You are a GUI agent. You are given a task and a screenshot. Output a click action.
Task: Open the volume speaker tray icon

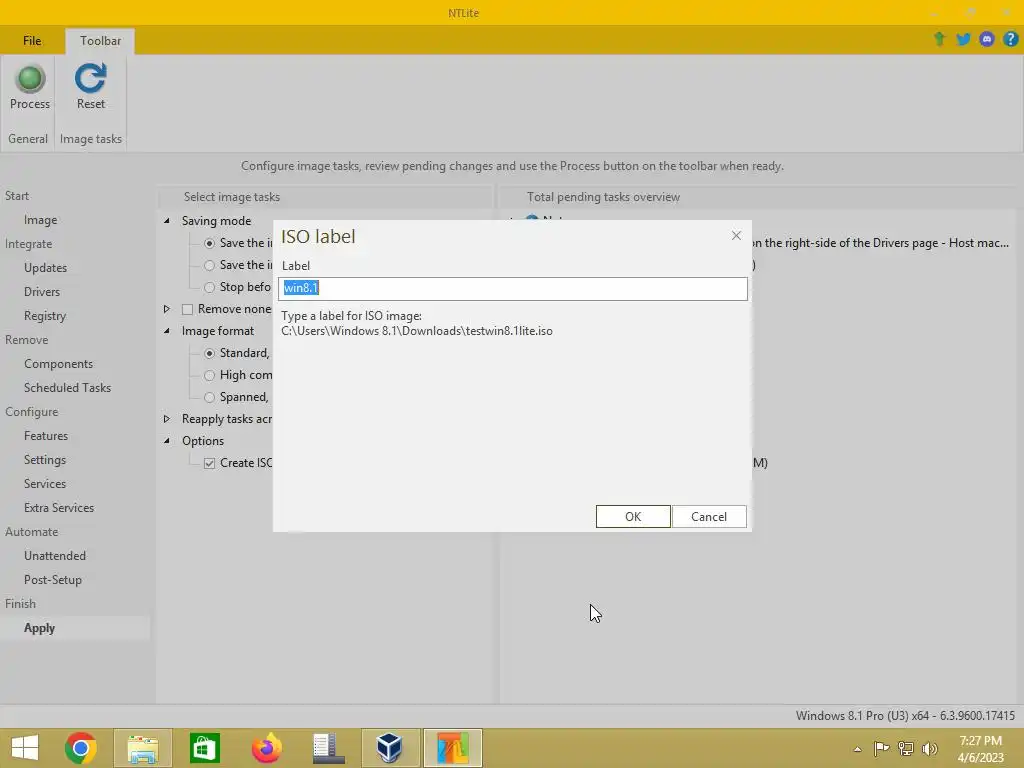pos(930,748)
